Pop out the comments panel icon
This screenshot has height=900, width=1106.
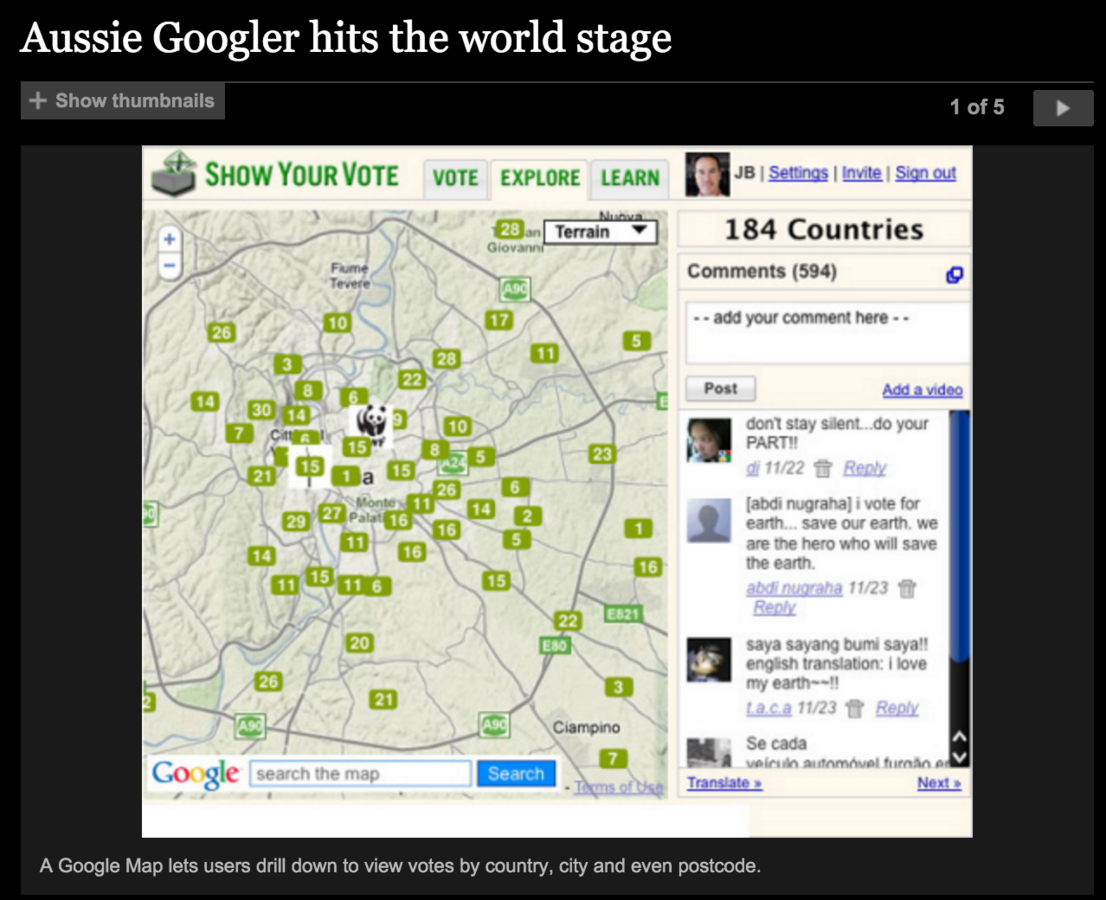954,275
